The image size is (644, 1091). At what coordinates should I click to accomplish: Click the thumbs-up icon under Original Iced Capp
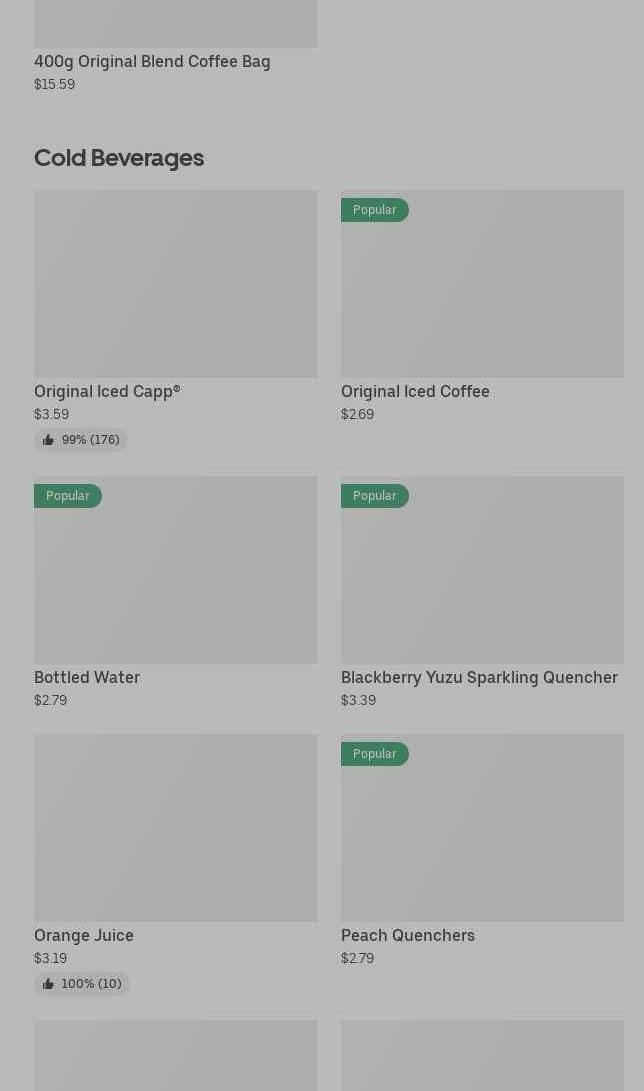[48, 440]
